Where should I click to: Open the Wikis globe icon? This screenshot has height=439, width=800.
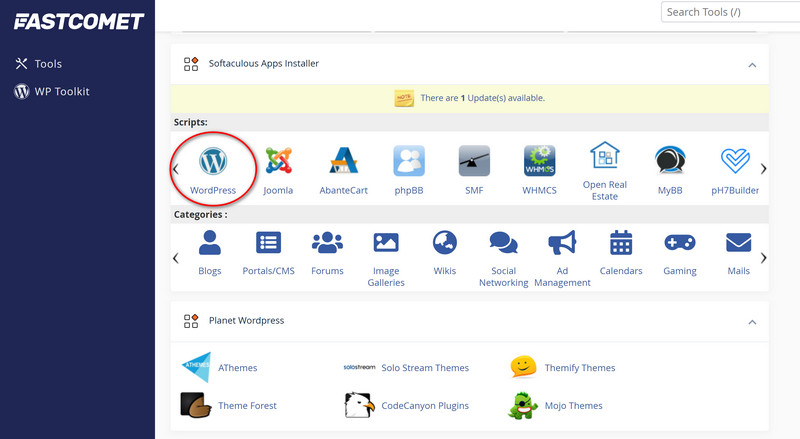pyautogui.click(x=445, y=242)
